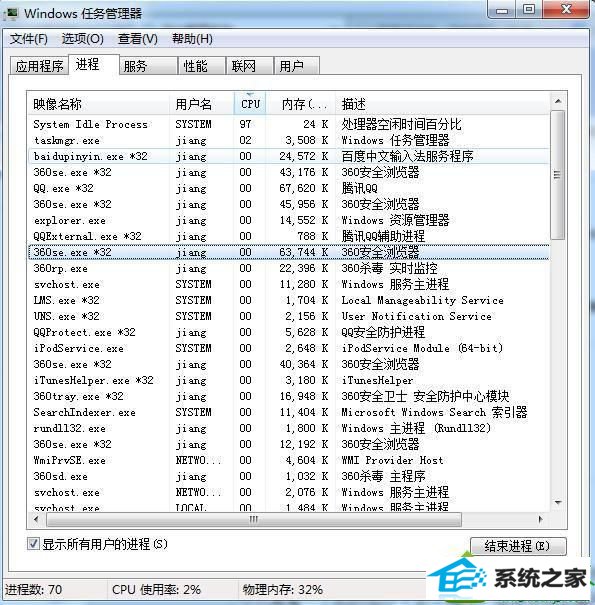This screenshot has height=605, width=595.
Task: Switch to the 服务 tab
Action: (148, 66)
